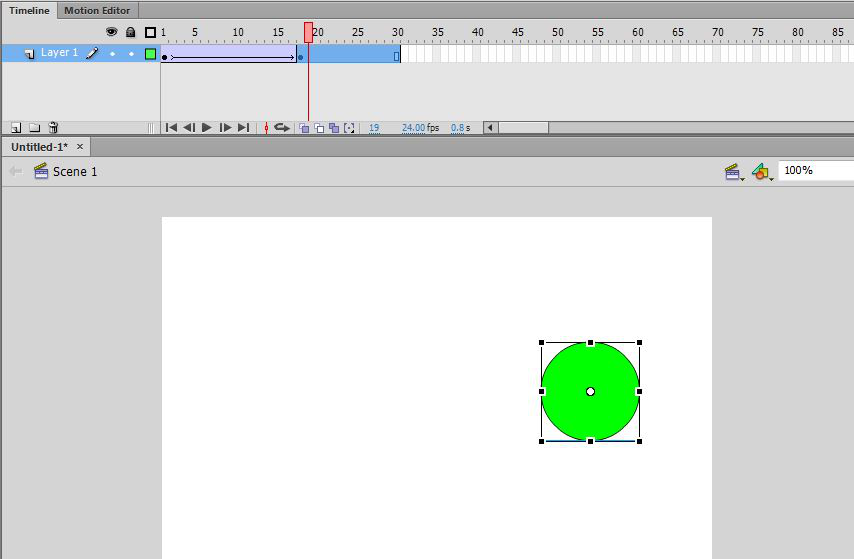Delete layer using the trash icon
This screenshot has height=559, width=854.
click(x=53, y=128)
